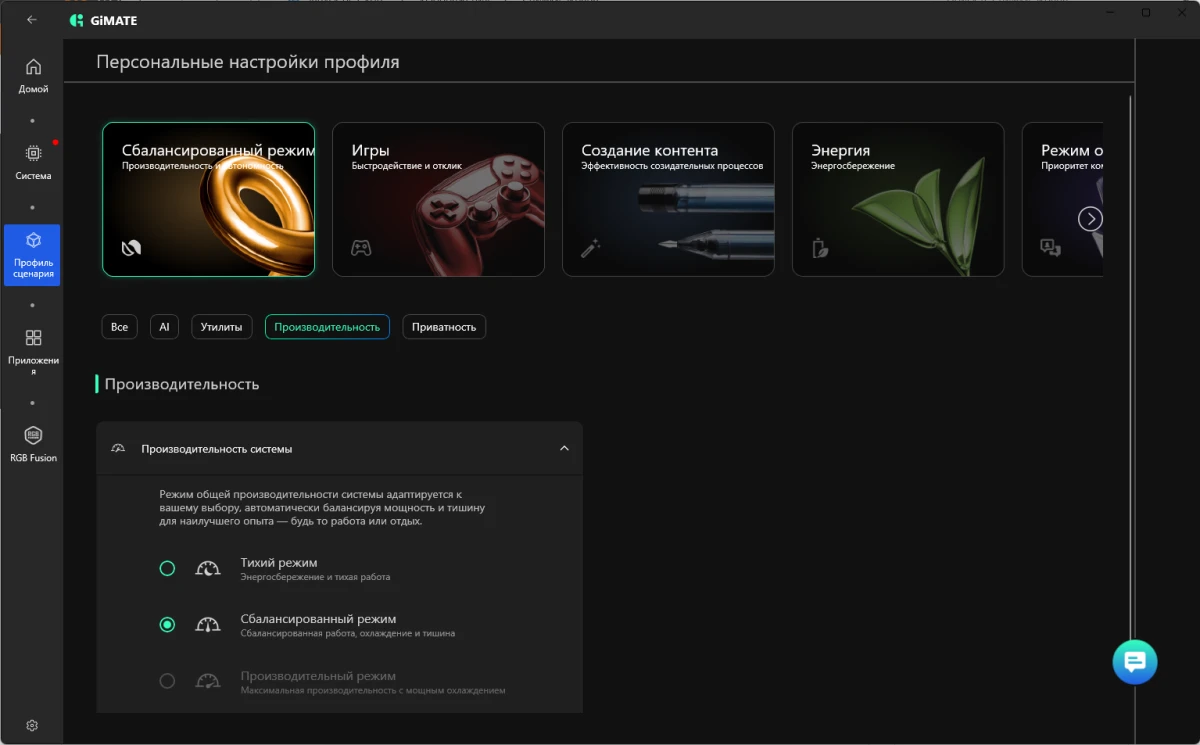Viewport: 1200px width, 745px height.
Task: Click the speedometer icon beside Производительность системы
Action: [x=118, y=449]
